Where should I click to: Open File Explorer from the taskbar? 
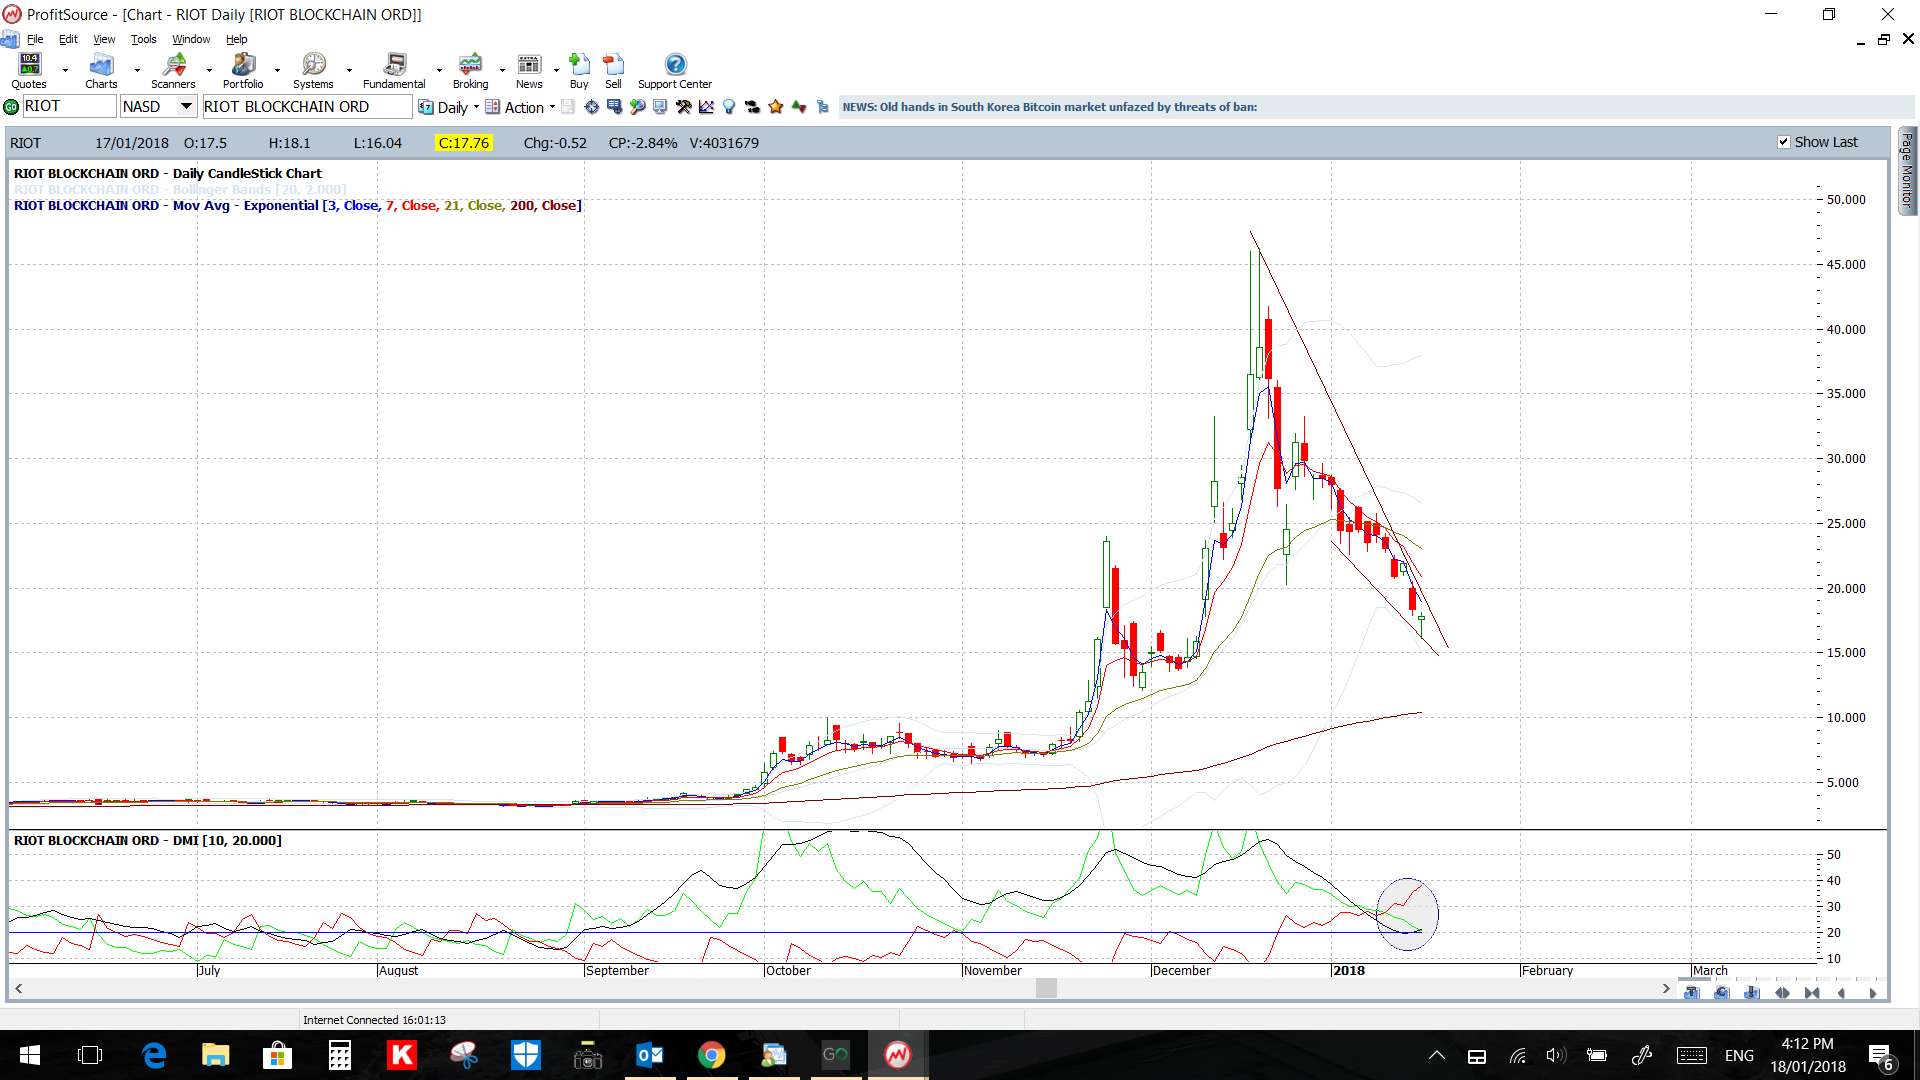[x=215, y=1055]
